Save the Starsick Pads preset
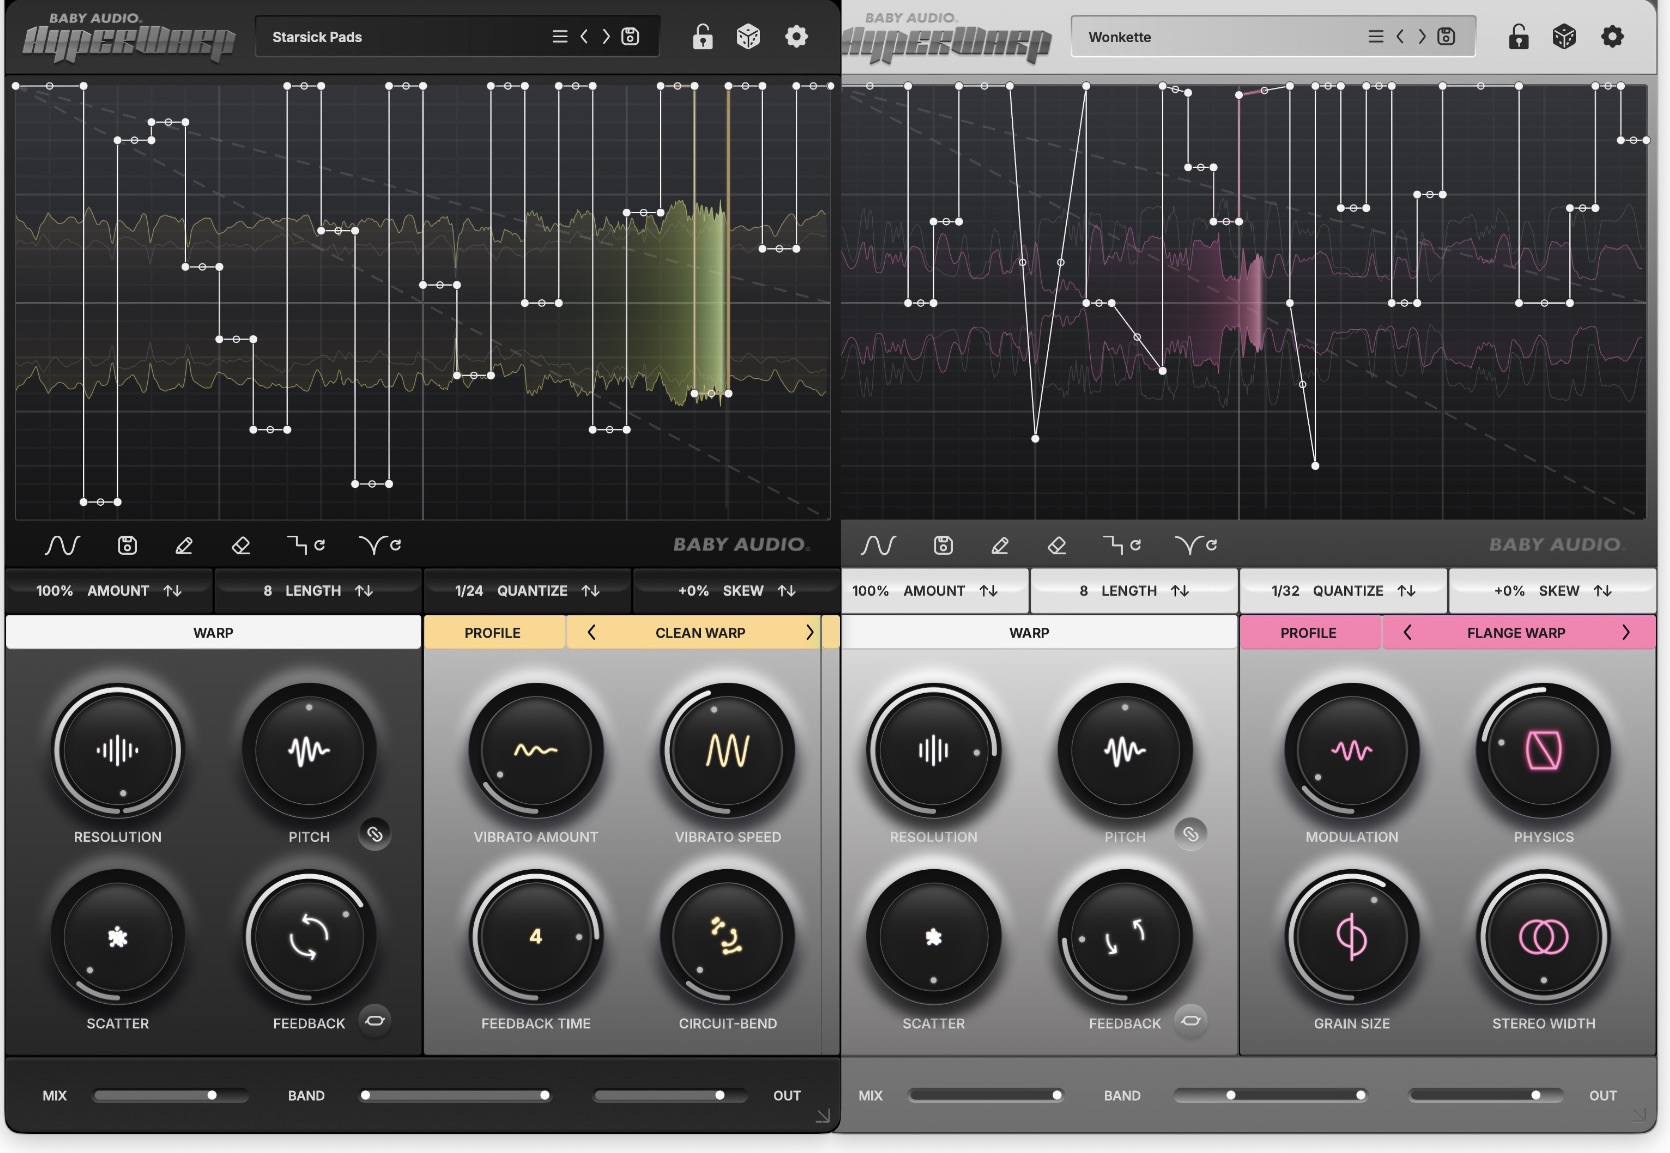The height and width of the screenshot is (1153, 1670). [630, 37]
